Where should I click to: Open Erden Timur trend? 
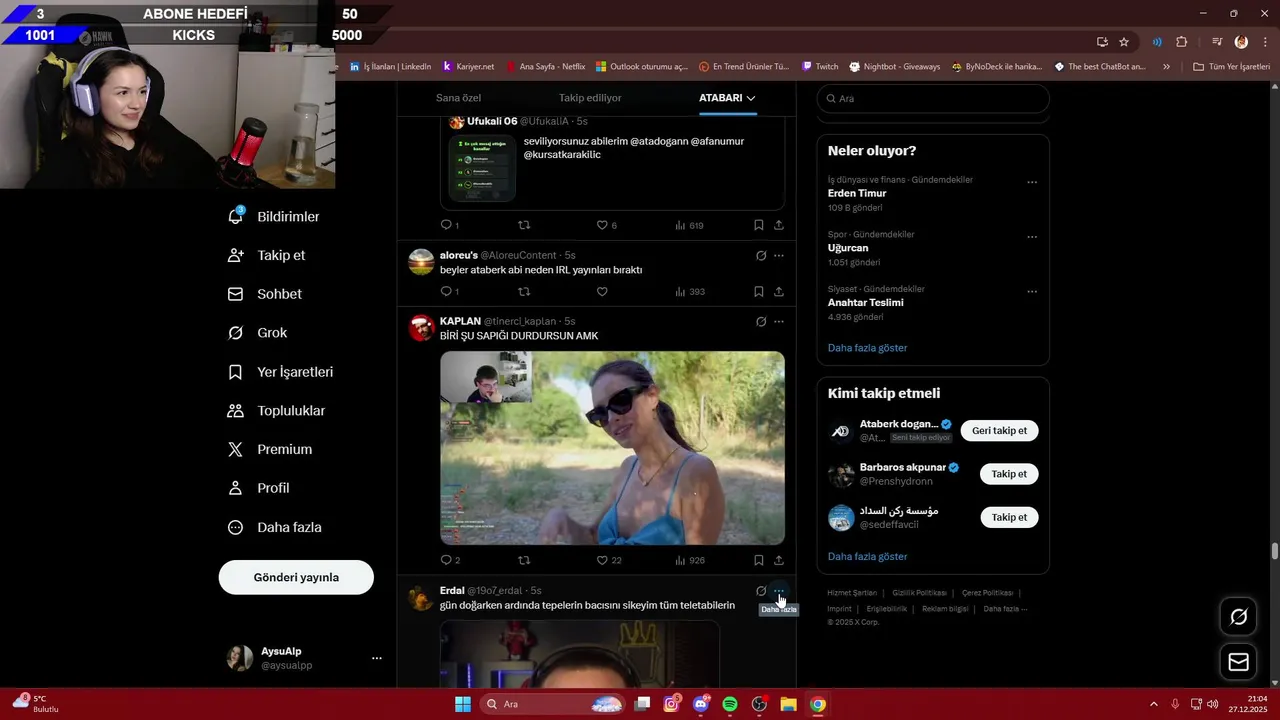pyautogui.click(x=857, y=193)
